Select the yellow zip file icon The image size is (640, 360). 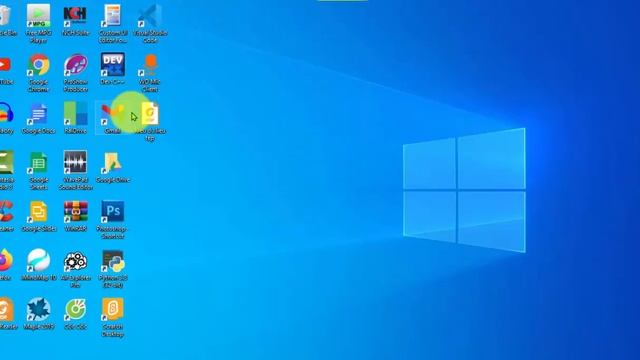click(149, 113)
